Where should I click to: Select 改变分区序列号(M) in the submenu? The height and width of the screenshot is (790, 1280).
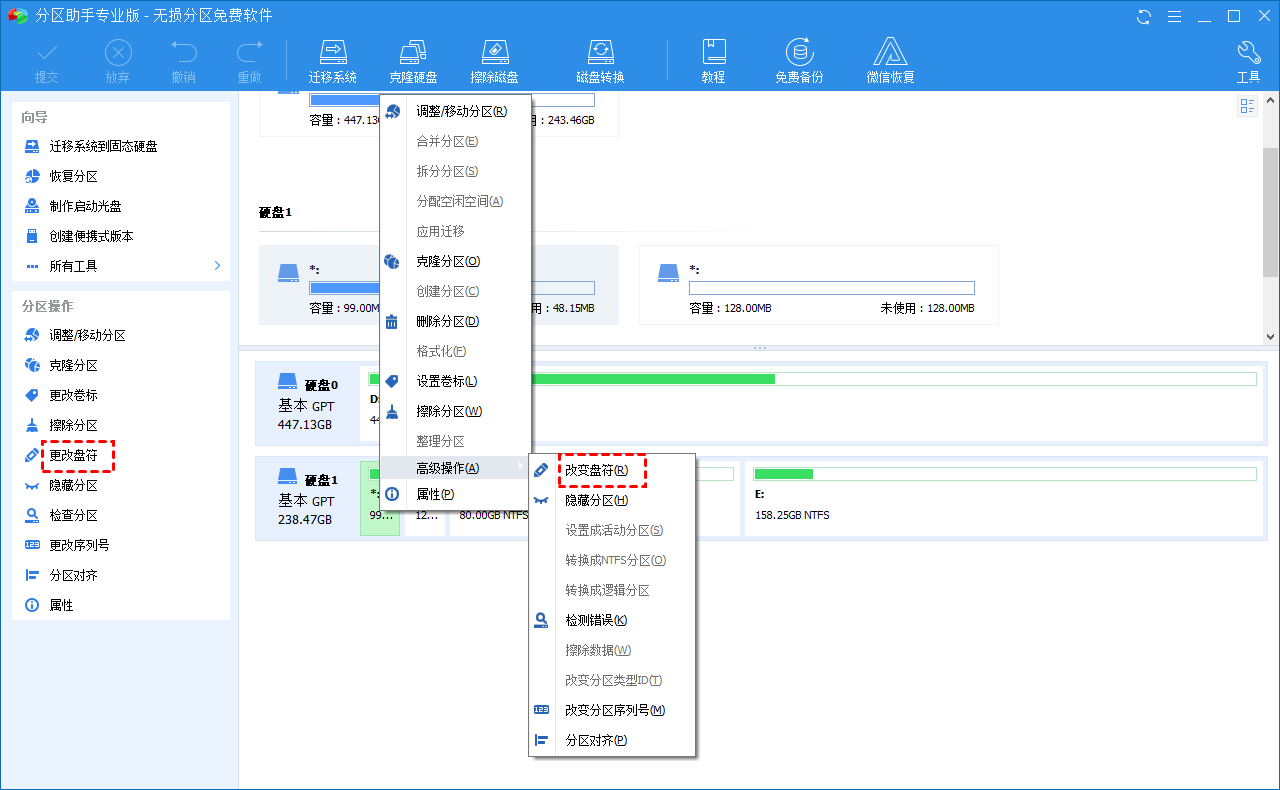point(612,710)
